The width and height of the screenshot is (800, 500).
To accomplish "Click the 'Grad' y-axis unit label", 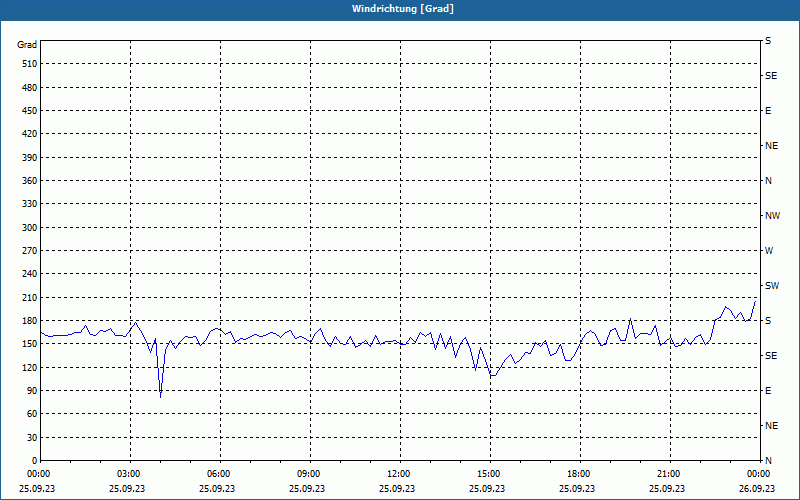I will coord(27,45).
